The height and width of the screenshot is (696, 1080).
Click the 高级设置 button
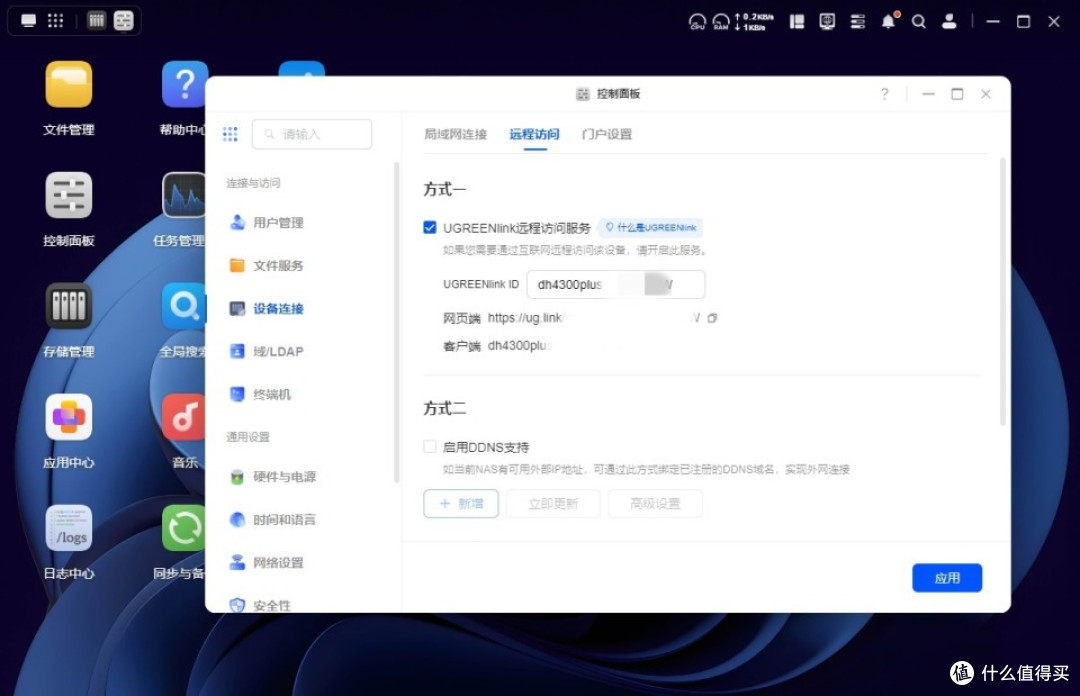[x=655, y=504]
